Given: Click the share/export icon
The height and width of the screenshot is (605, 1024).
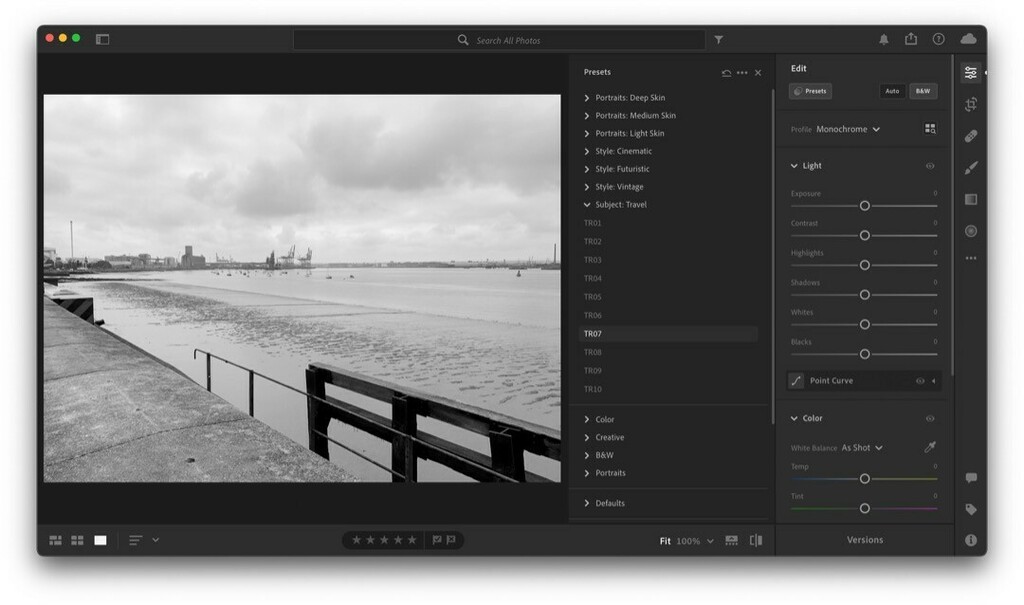Looking at the screenshot, I should point(910,39).
